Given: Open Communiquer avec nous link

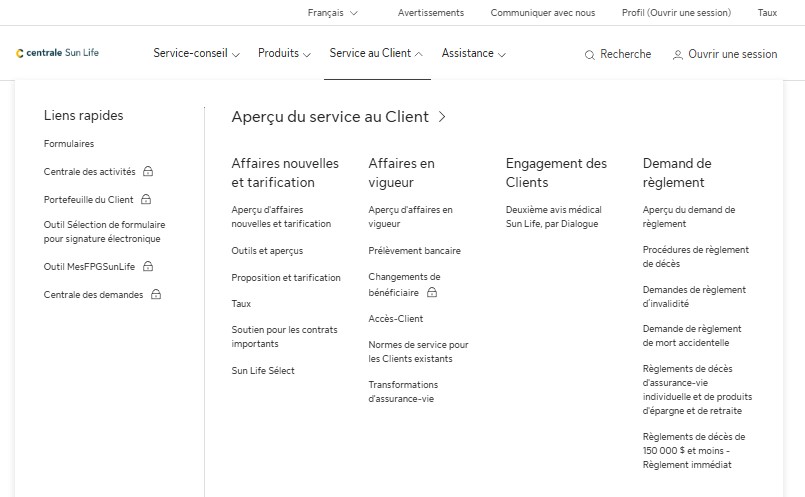Looking at the screenshot, I should (x=542, y=13).
